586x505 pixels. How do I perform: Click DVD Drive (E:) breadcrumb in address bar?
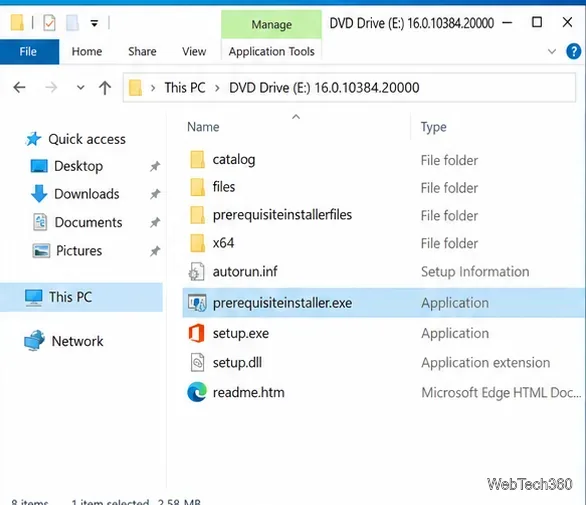(324, 88)
